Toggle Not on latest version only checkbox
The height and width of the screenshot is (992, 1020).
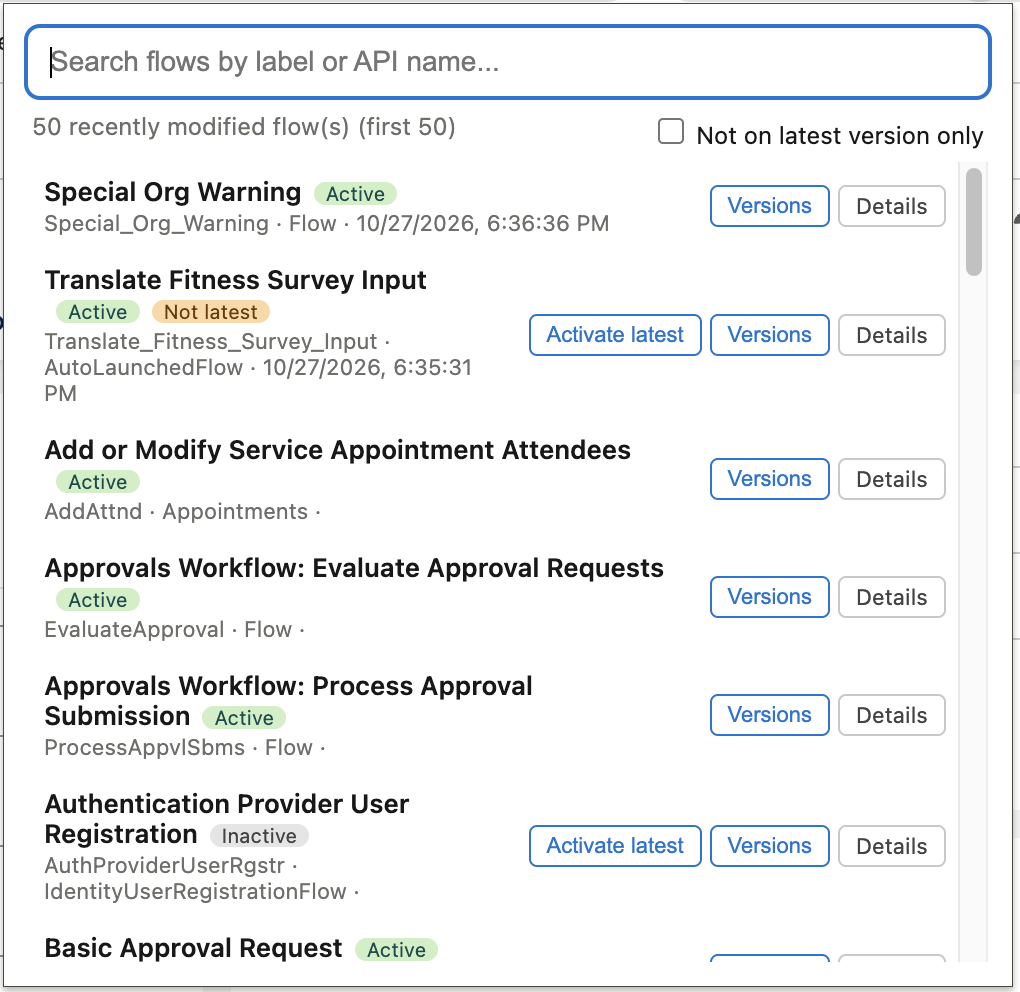pos(671,131)
